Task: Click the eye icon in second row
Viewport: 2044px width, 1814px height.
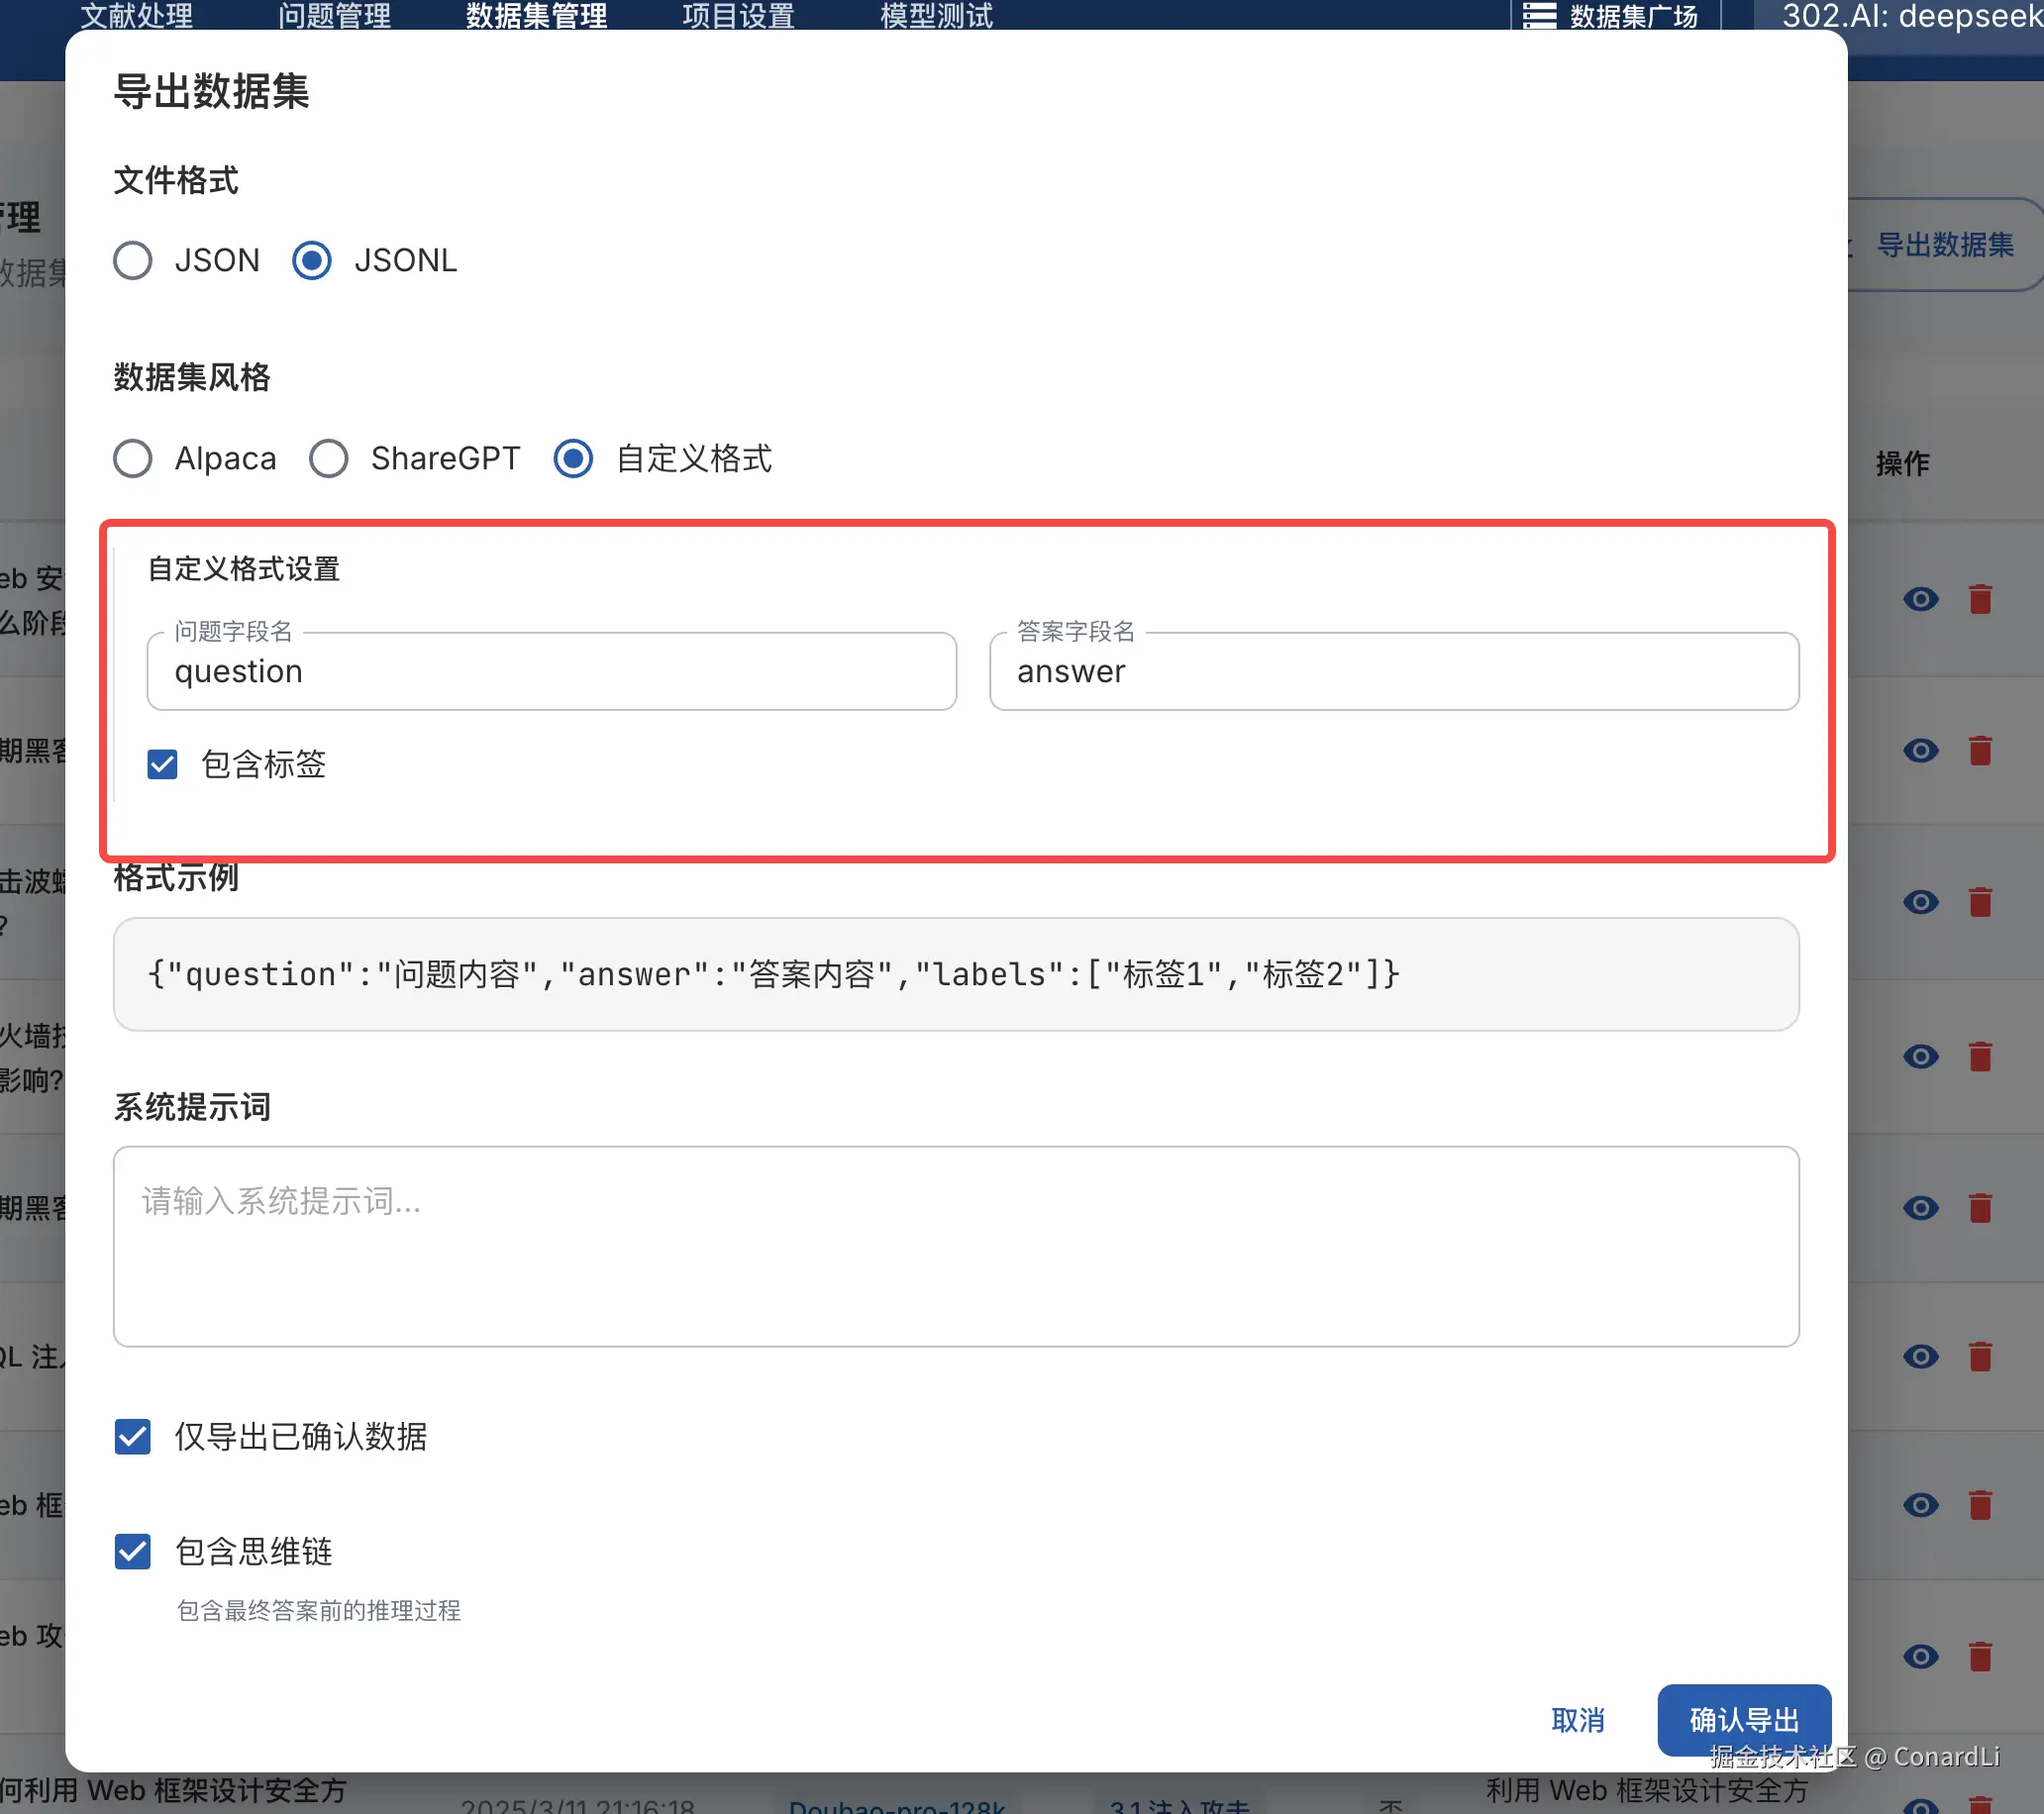Action: click(x=1920, y=750)
